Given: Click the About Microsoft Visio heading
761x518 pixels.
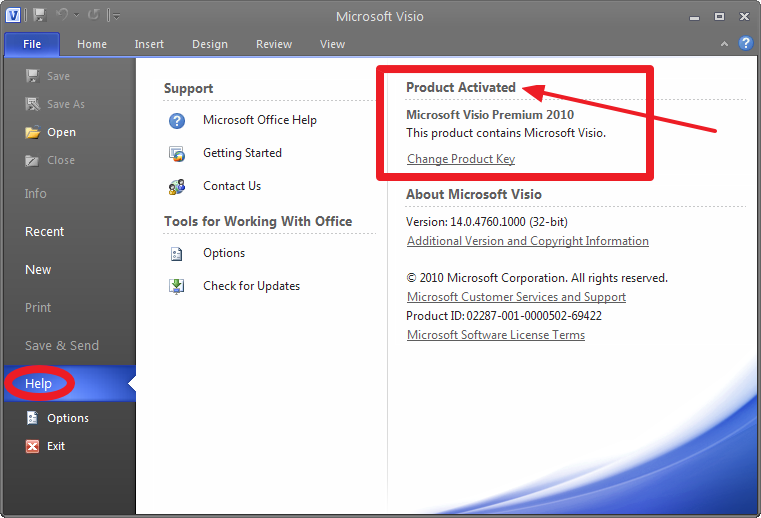Looking at the screenshot, I should (474, 194).
